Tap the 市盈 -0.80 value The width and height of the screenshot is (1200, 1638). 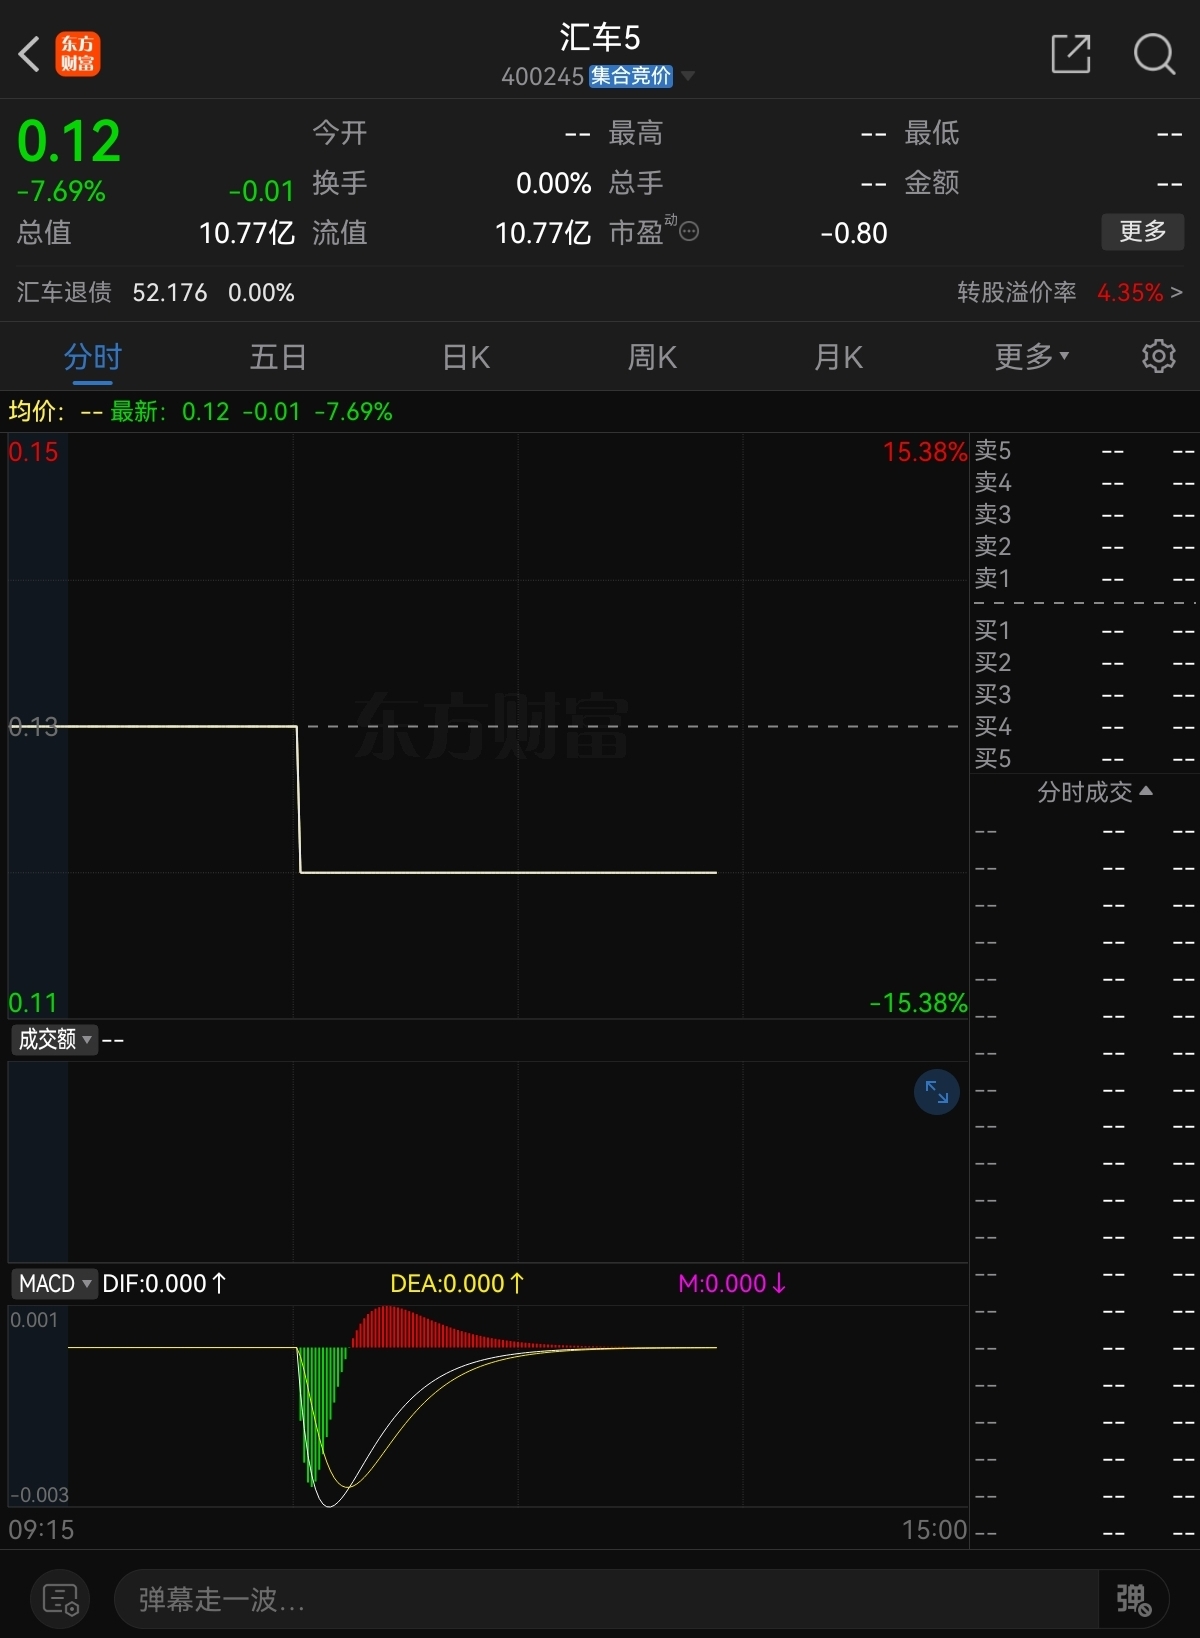click(854, 233)
